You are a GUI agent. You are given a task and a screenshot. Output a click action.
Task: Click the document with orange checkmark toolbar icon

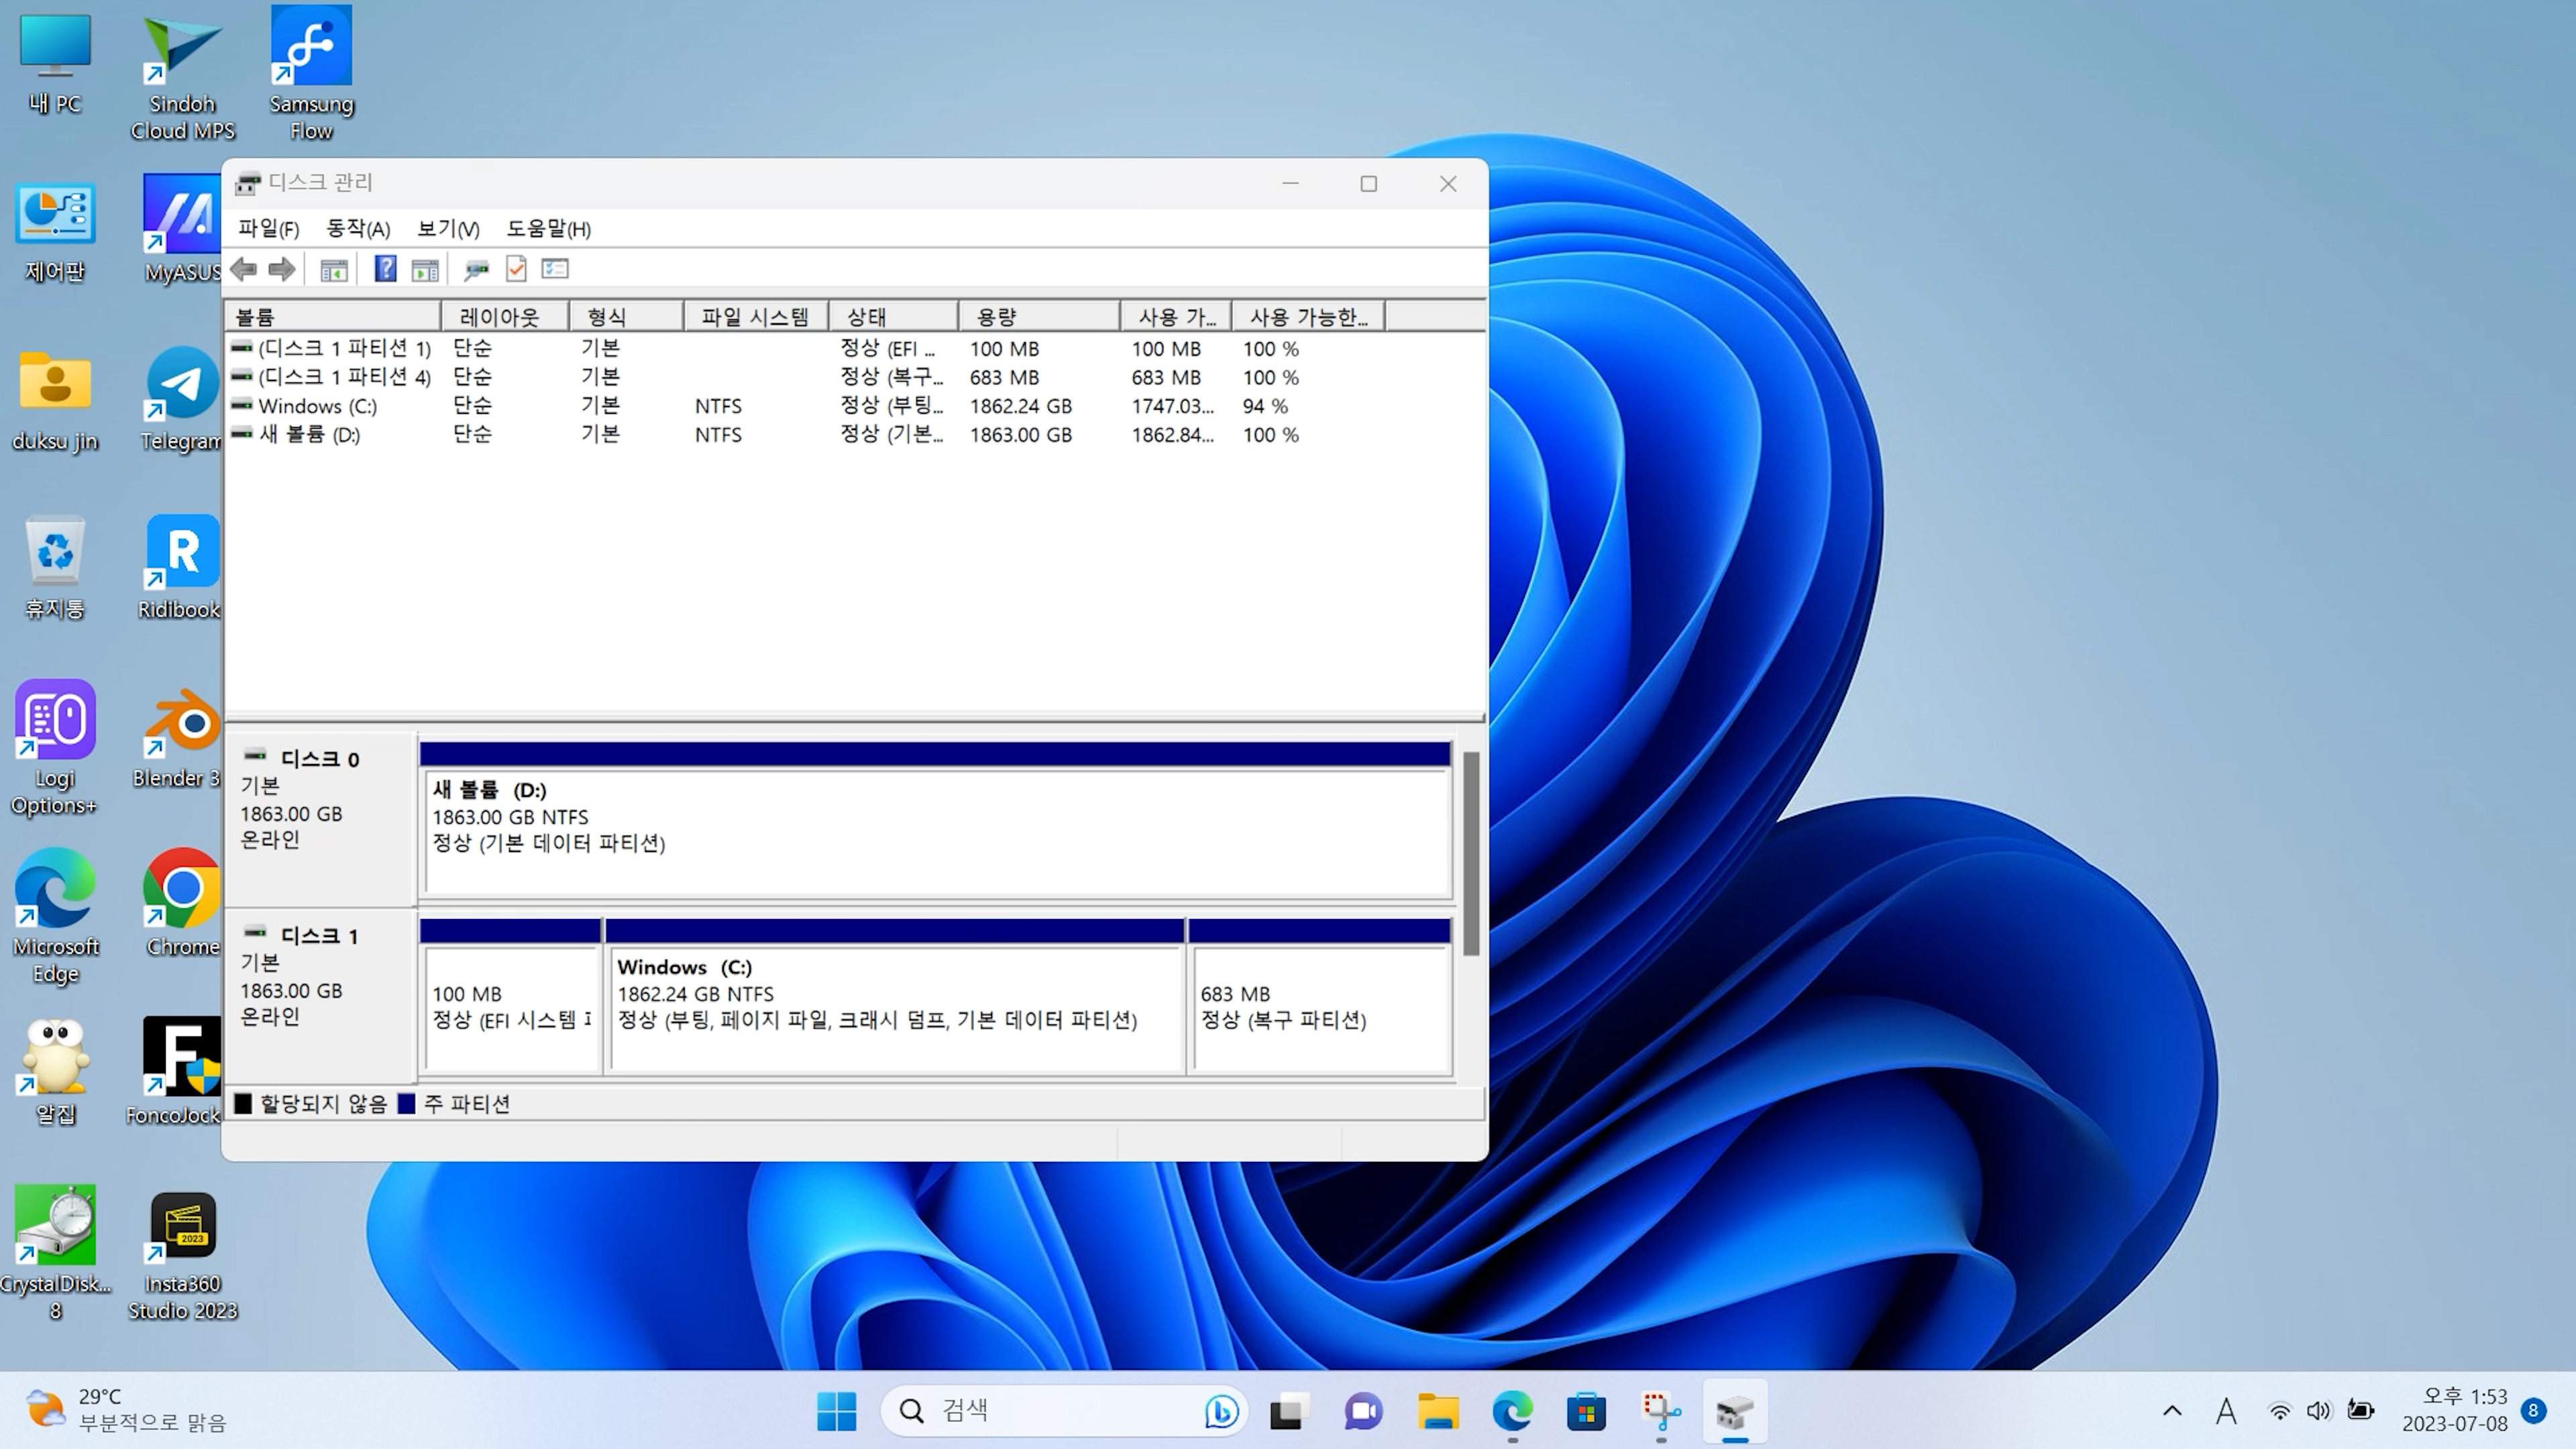click(516, 269)
